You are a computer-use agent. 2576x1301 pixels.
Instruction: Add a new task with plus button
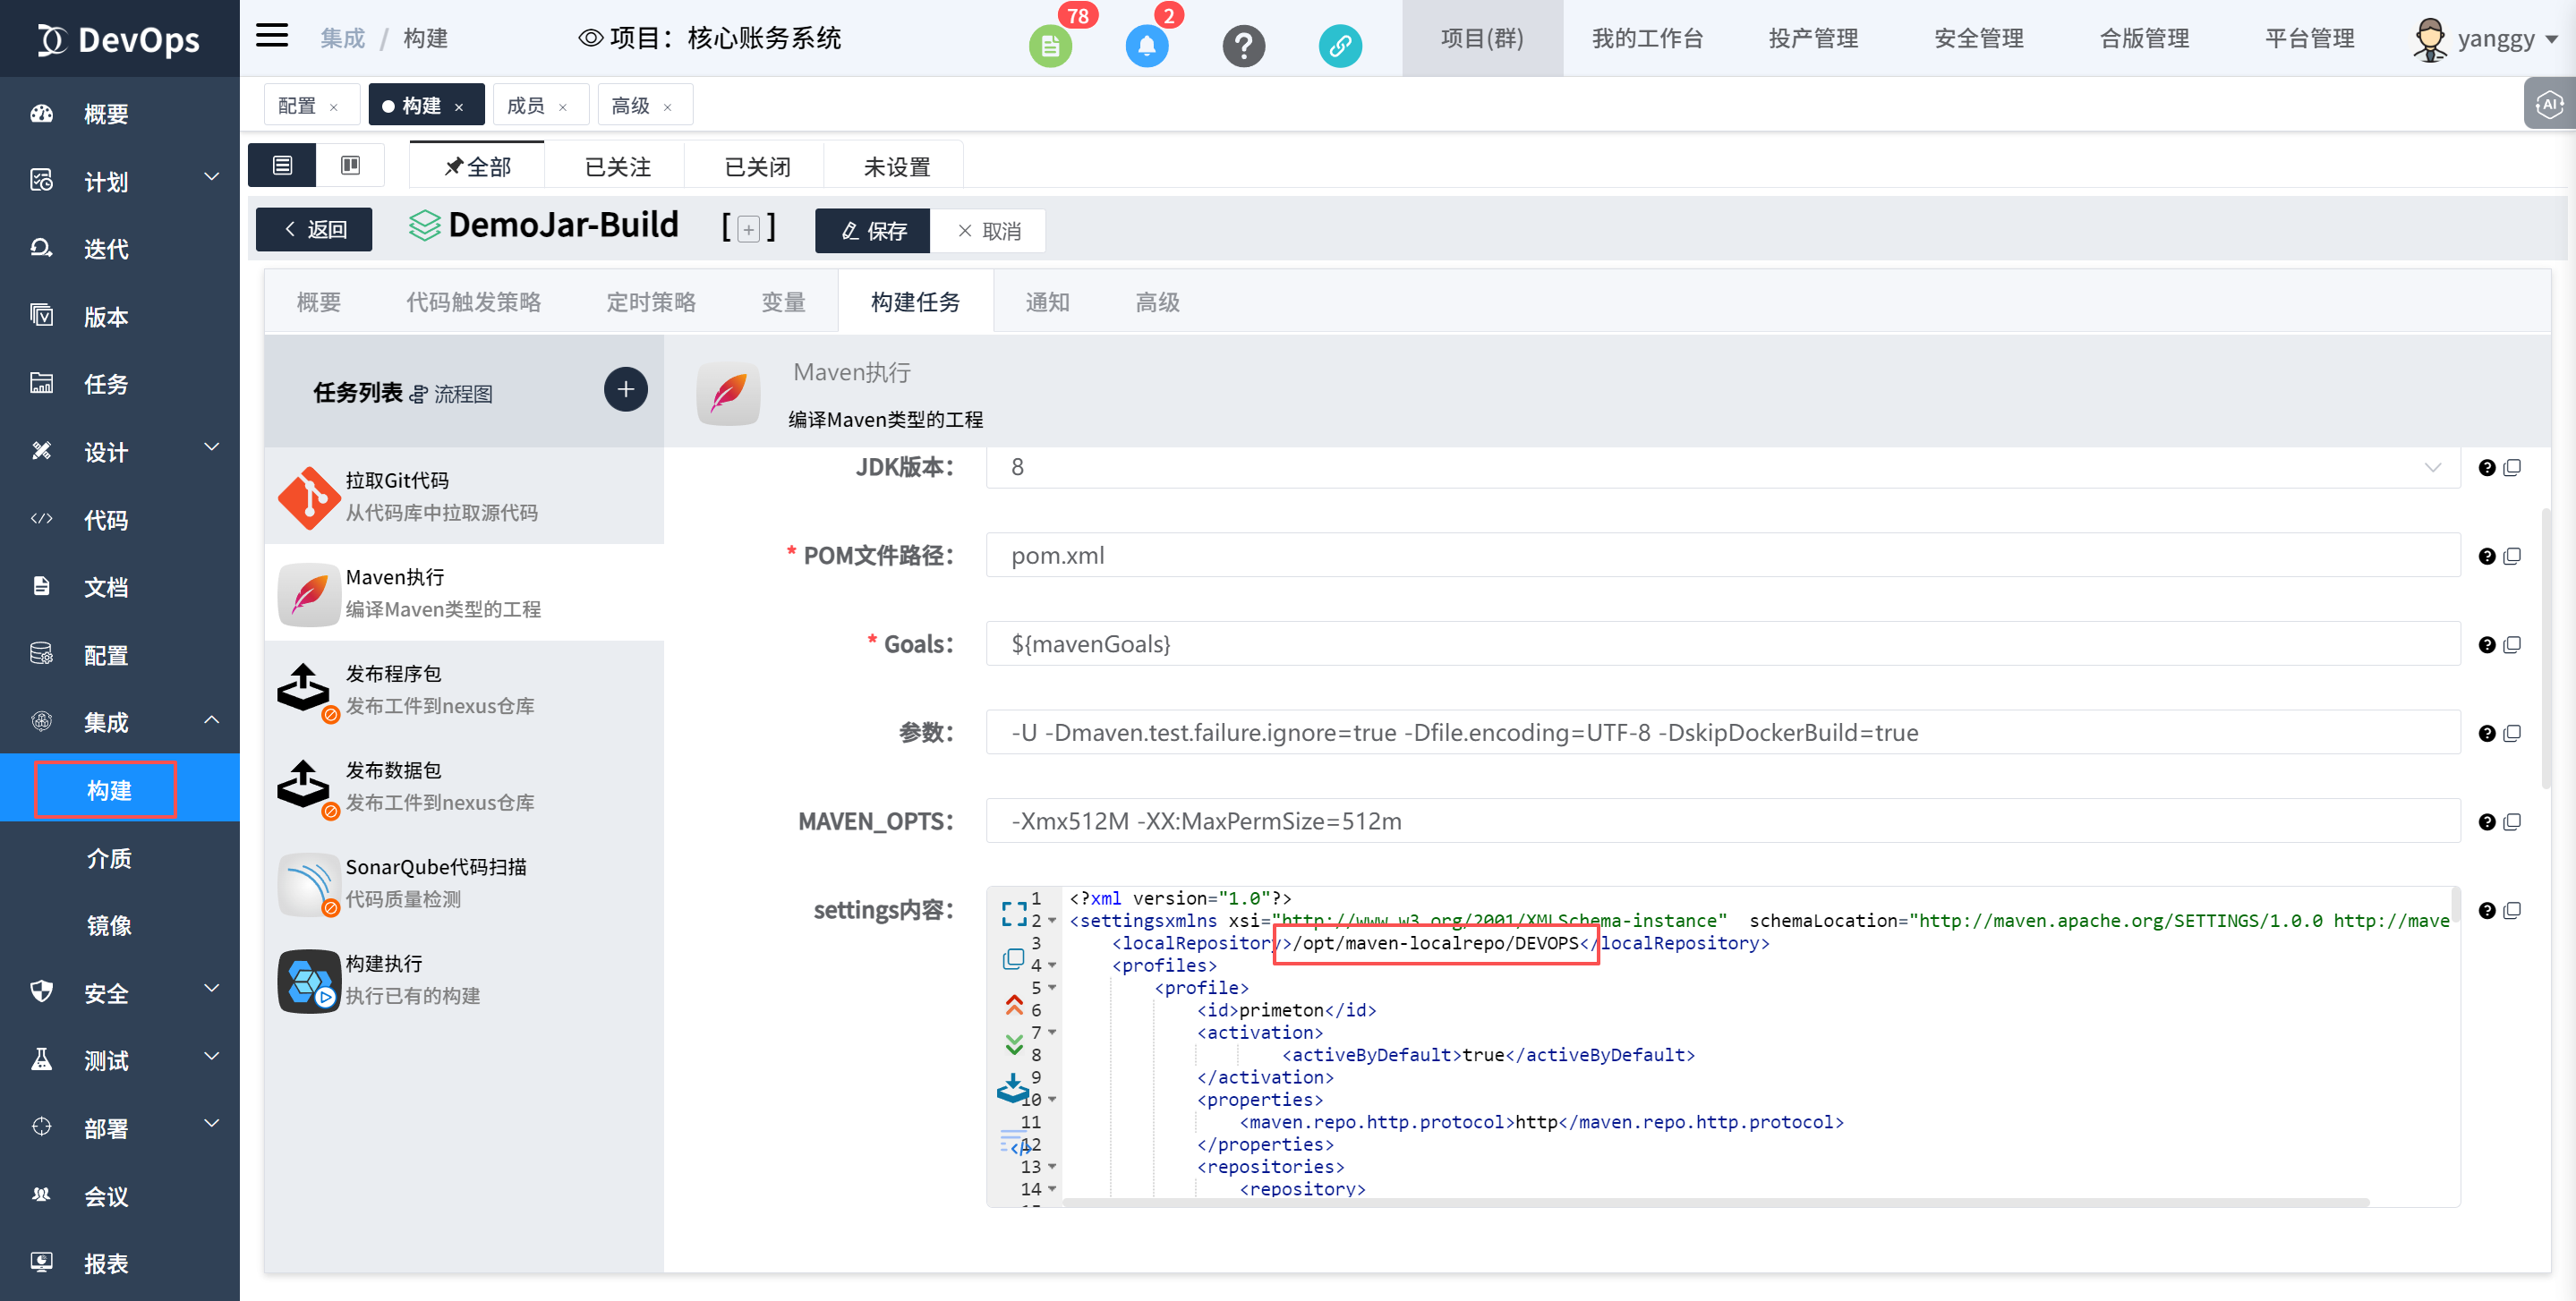pyautogui.click(x=625, y=390)
